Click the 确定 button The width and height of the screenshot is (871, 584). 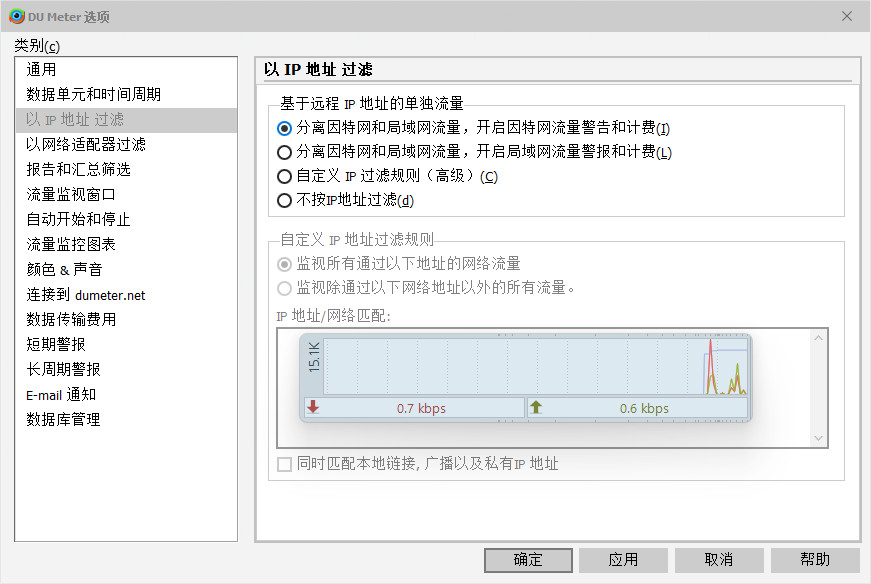click(x=528, y=560)
